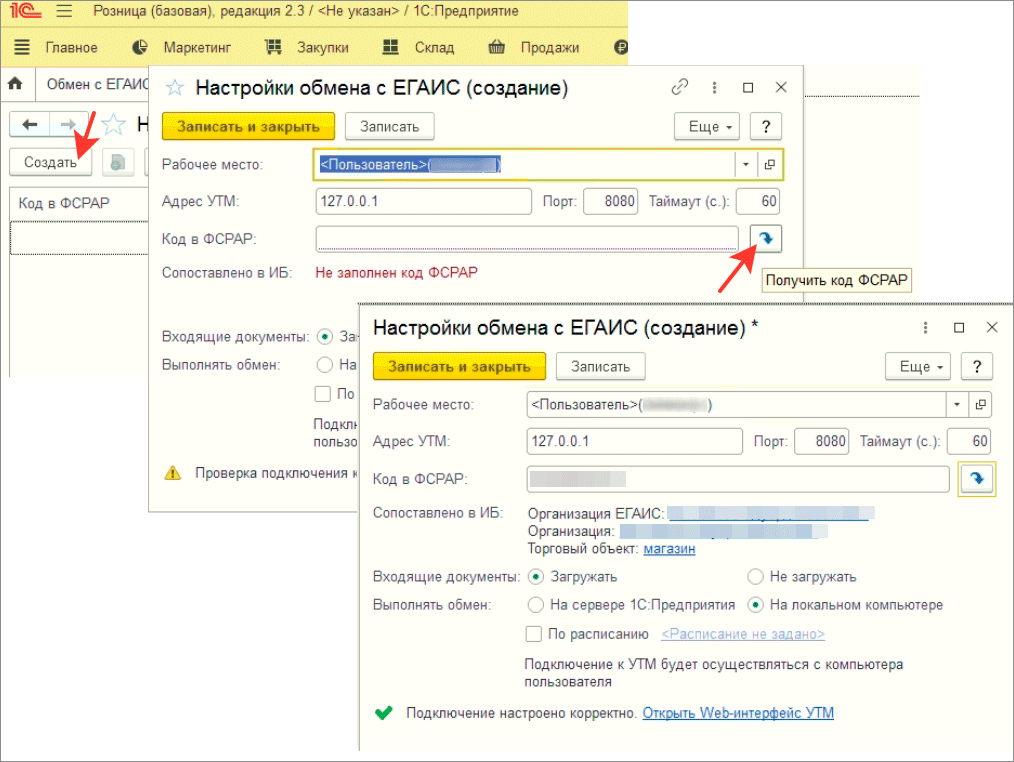Open the магазин trade object link
This screenshot has width=1014, height=762.
click(669, 549)
